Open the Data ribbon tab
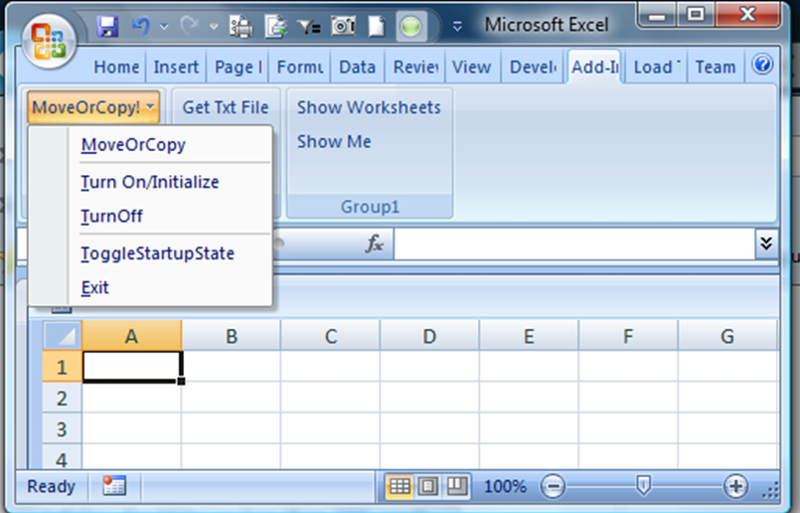800x513 pixels. click(x=357, y=67)
